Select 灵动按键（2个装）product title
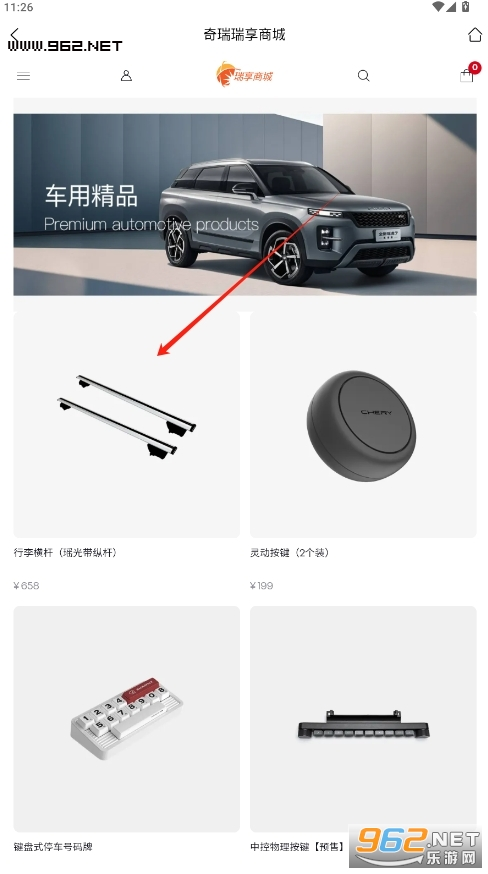 pyautogui.click(x=291, y=552)
